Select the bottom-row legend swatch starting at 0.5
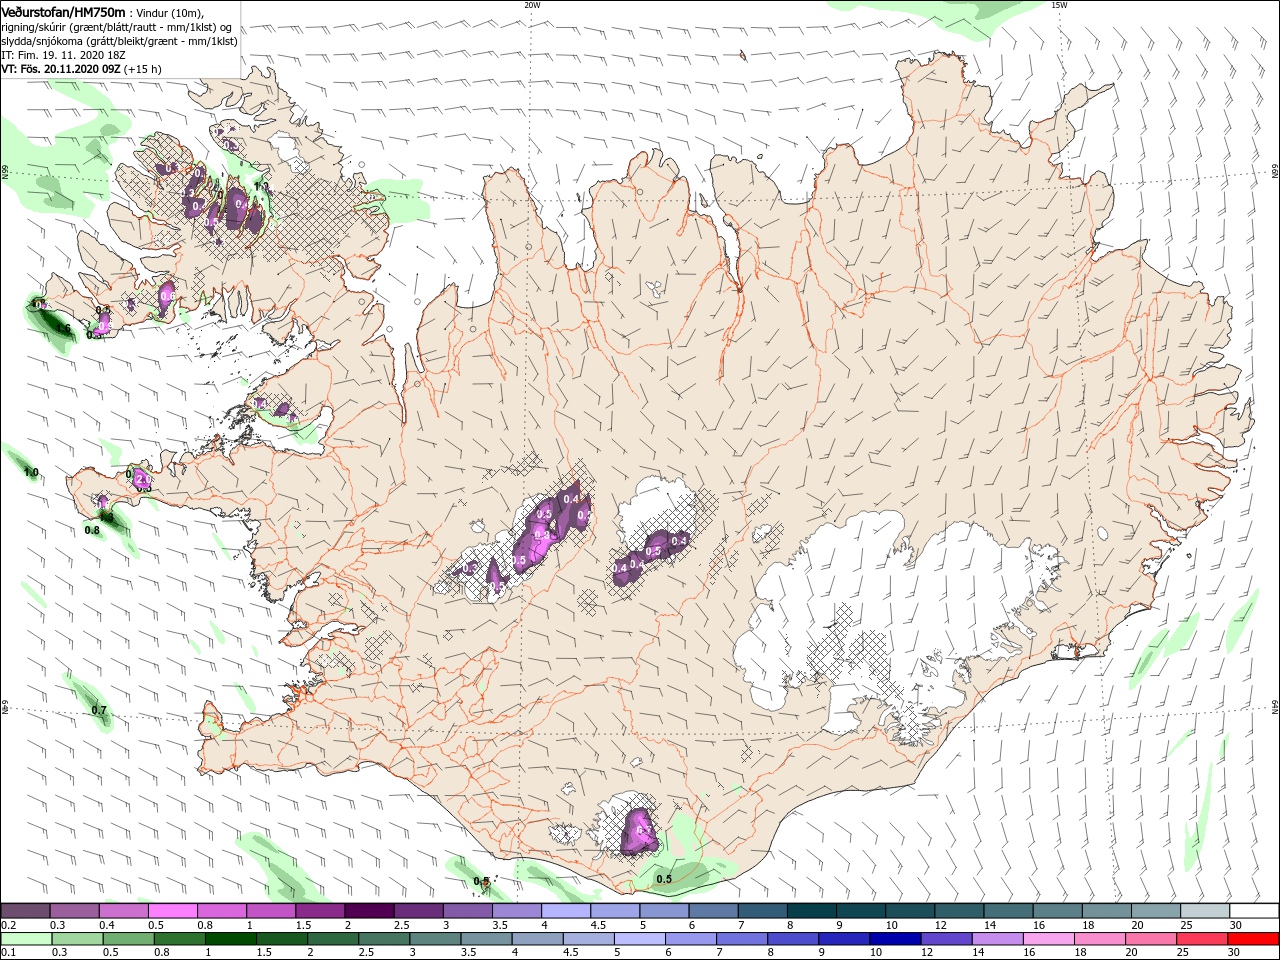 129,939
